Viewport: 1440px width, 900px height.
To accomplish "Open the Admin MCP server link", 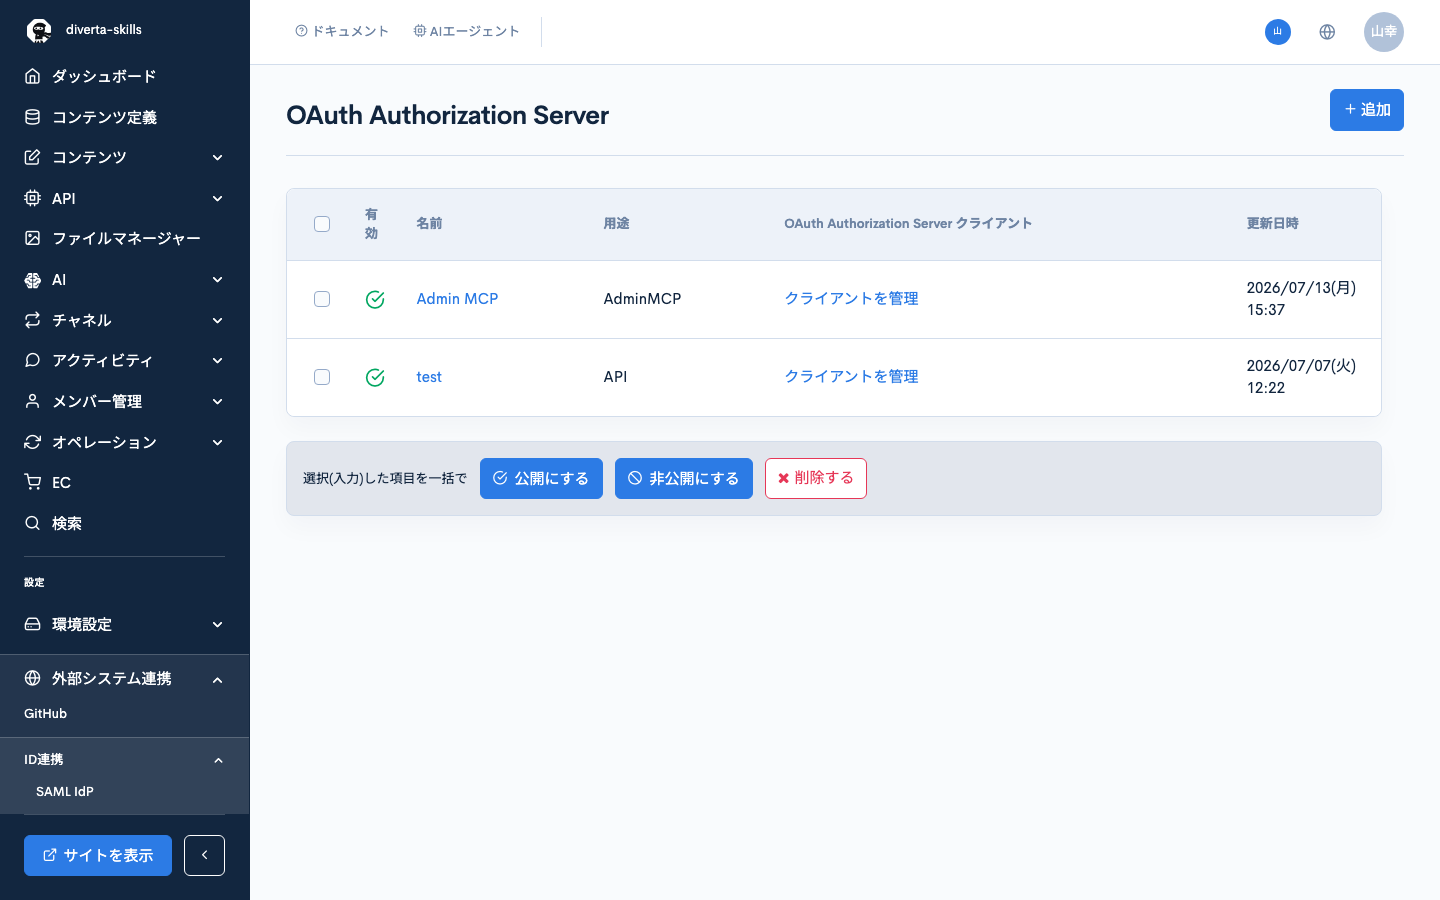I will click(457, 299).
